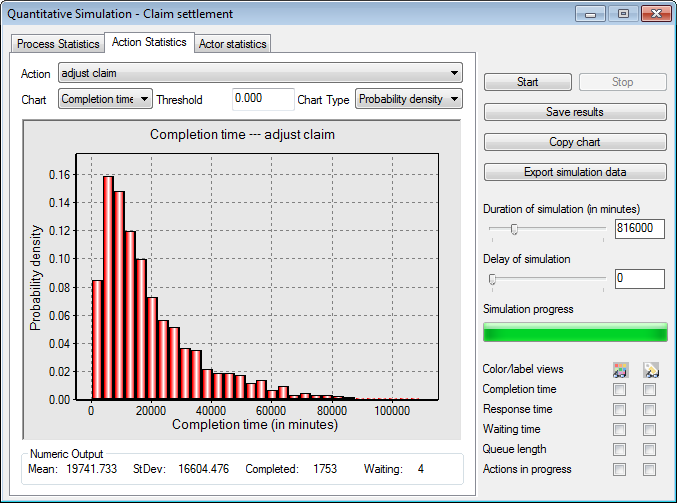677x503 pixels.
Task: Click the color views icon
Action: click(x=620, y=370)
